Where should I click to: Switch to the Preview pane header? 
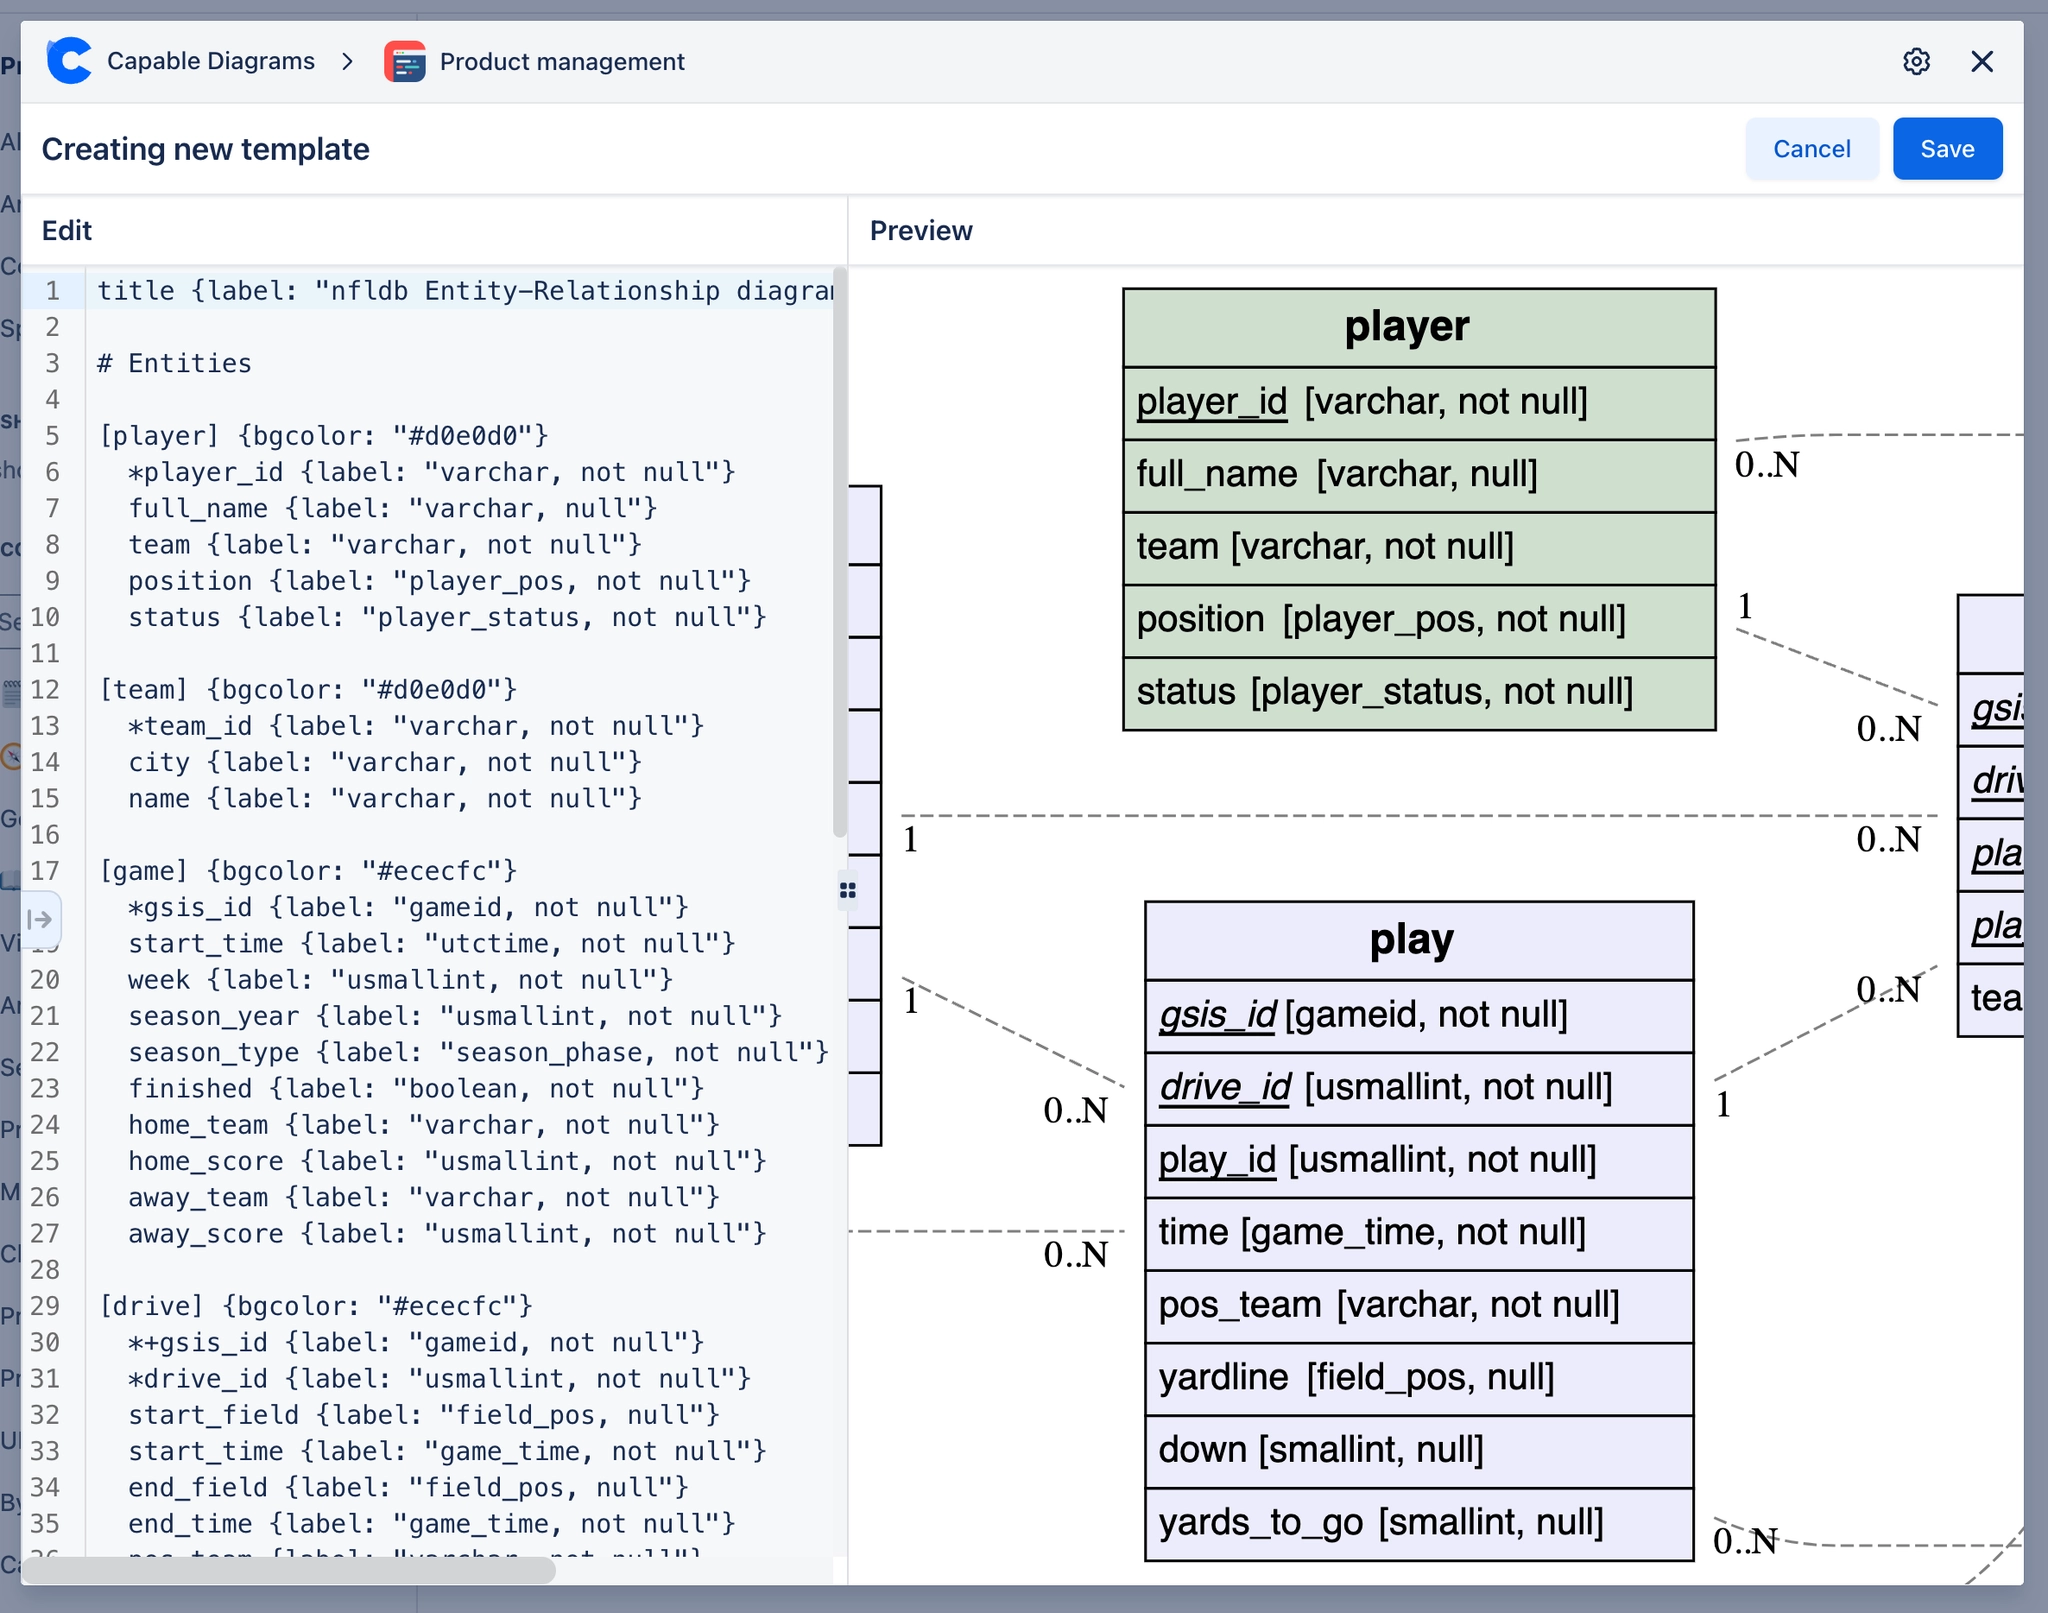tap(919, 230)
